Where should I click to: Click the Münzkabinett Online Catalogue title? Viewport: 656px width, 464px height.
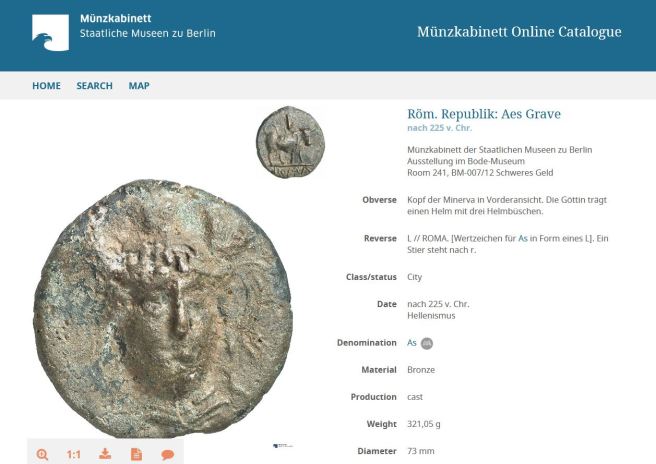[519, 32]
